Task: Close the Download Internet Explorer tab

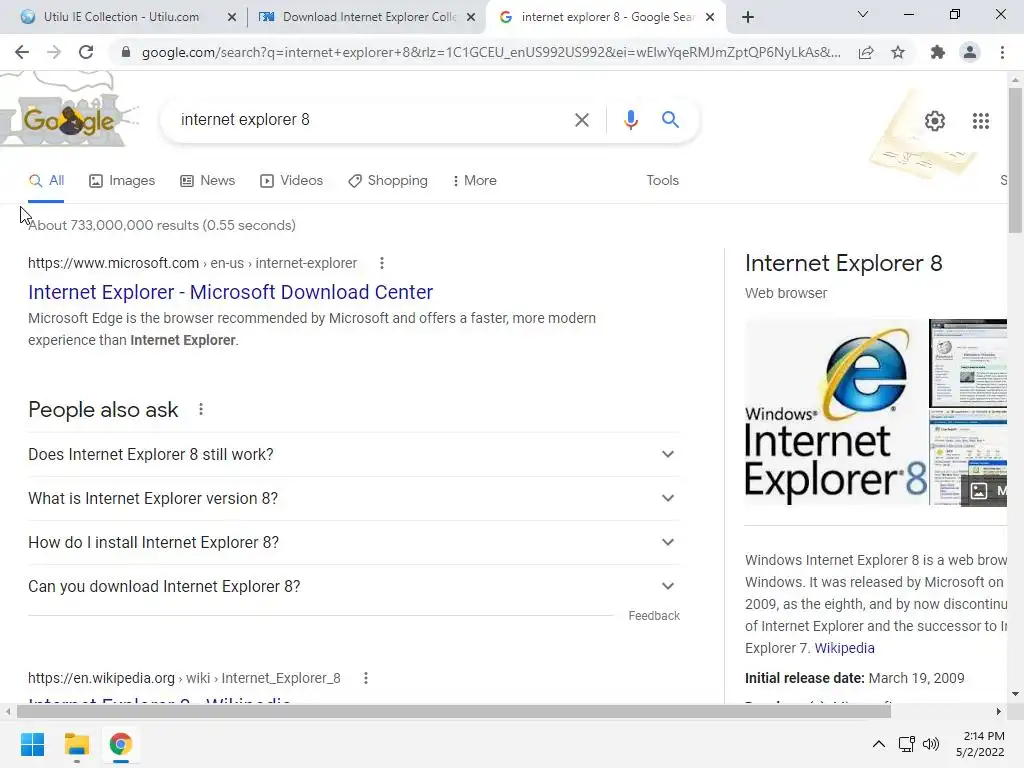Action: pyautogui.click(x=470, y=17)
